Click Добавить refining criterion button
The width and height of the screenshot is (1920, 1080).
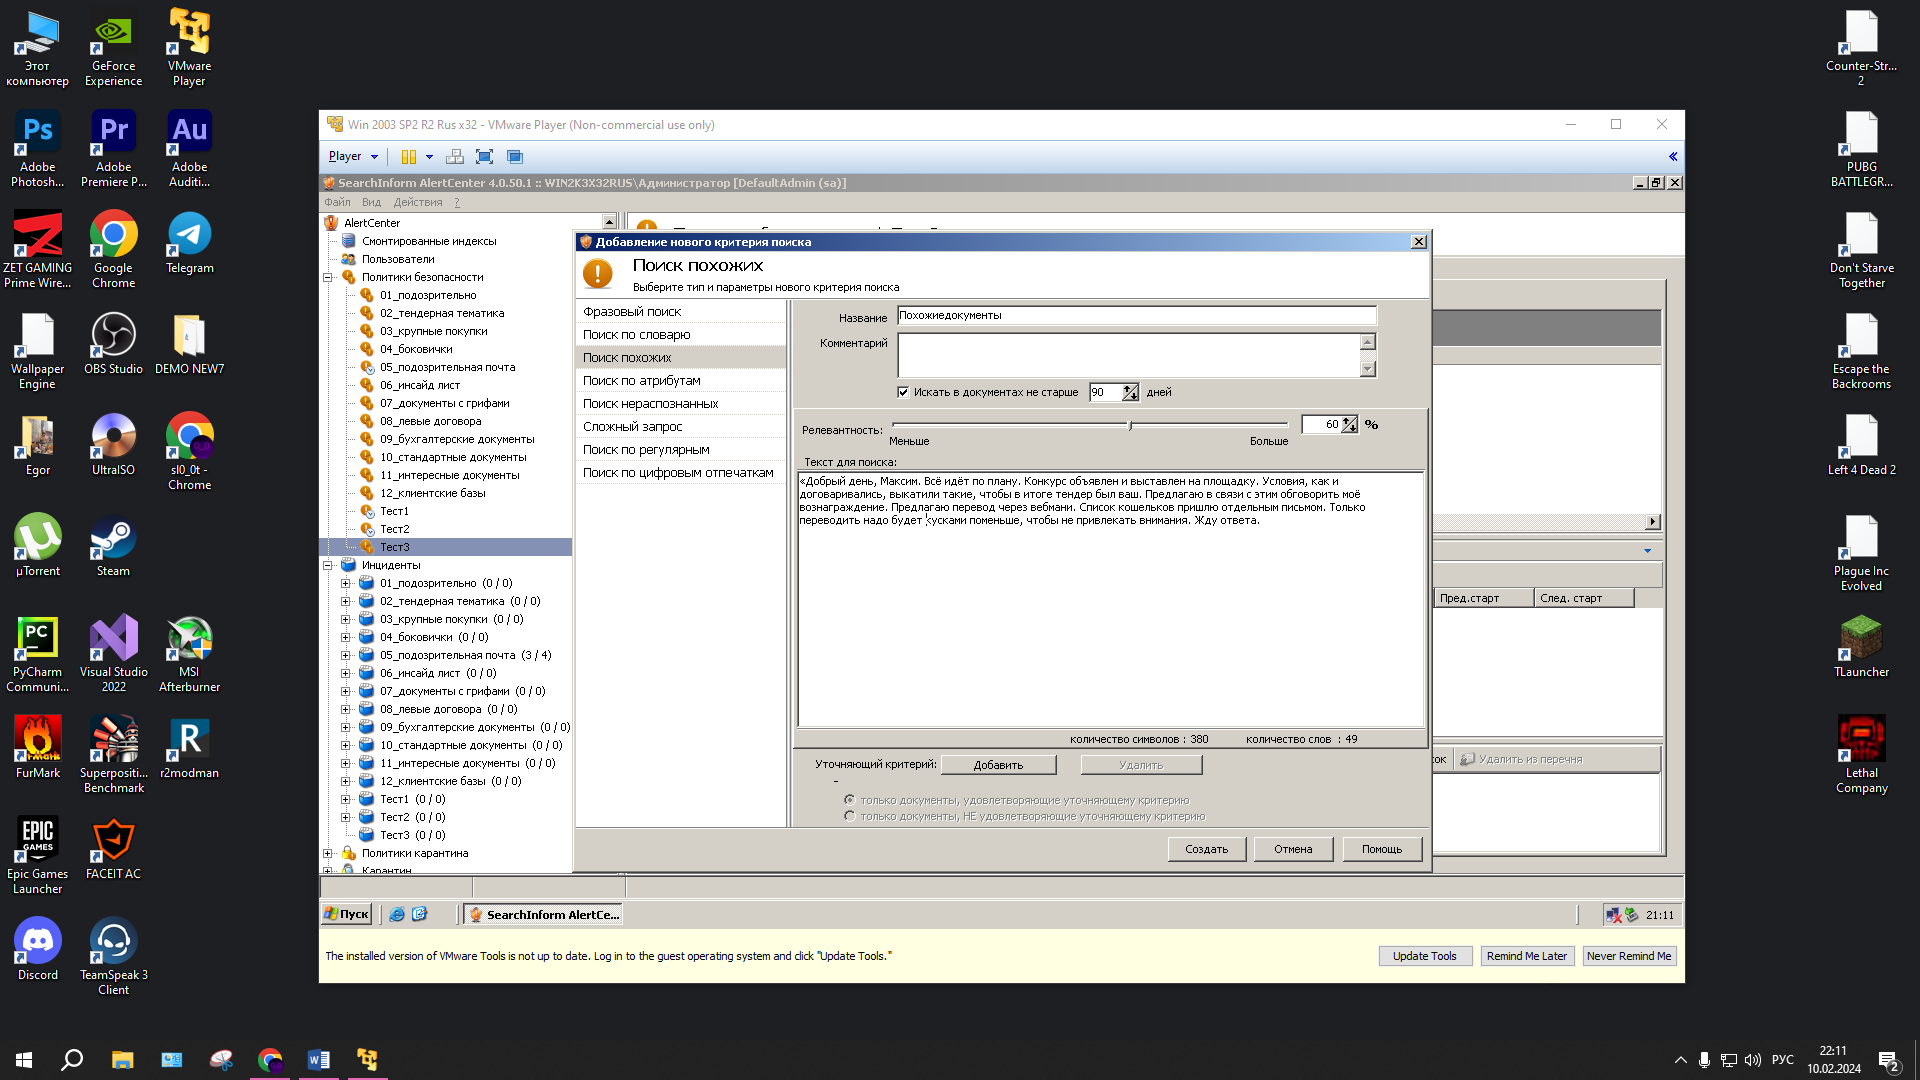[998, 765]
